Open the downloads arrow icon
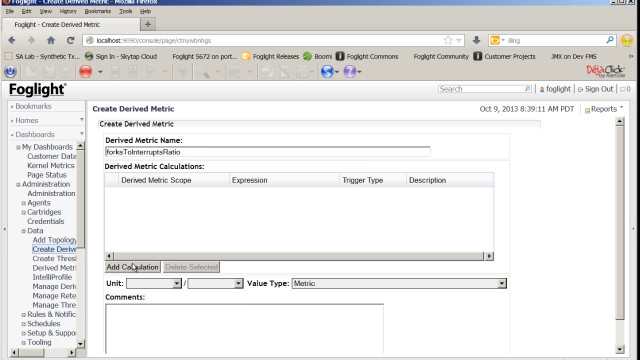The height and width of the screenshot is (360, 640). click(476, 40)
